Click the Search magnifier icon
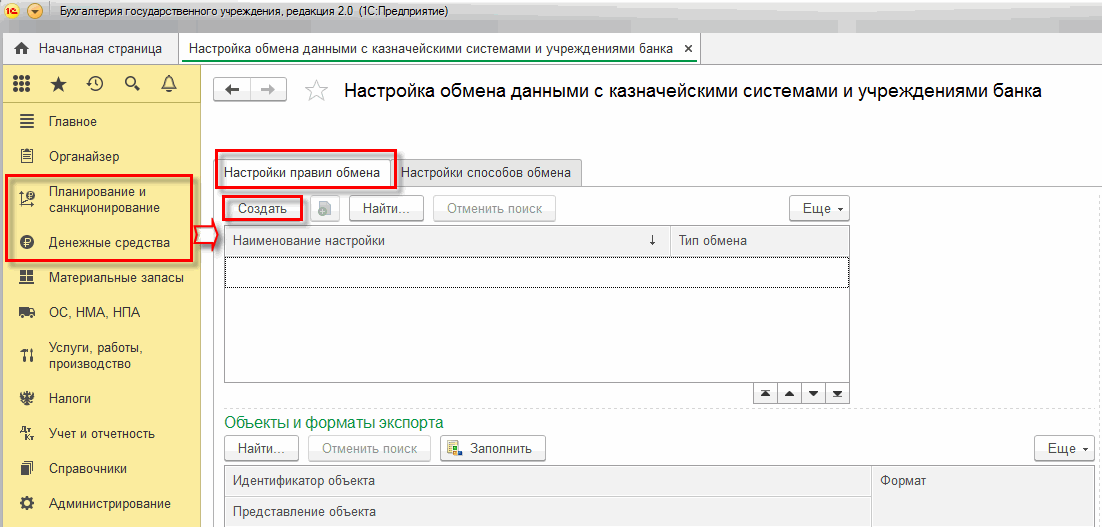 132,84
